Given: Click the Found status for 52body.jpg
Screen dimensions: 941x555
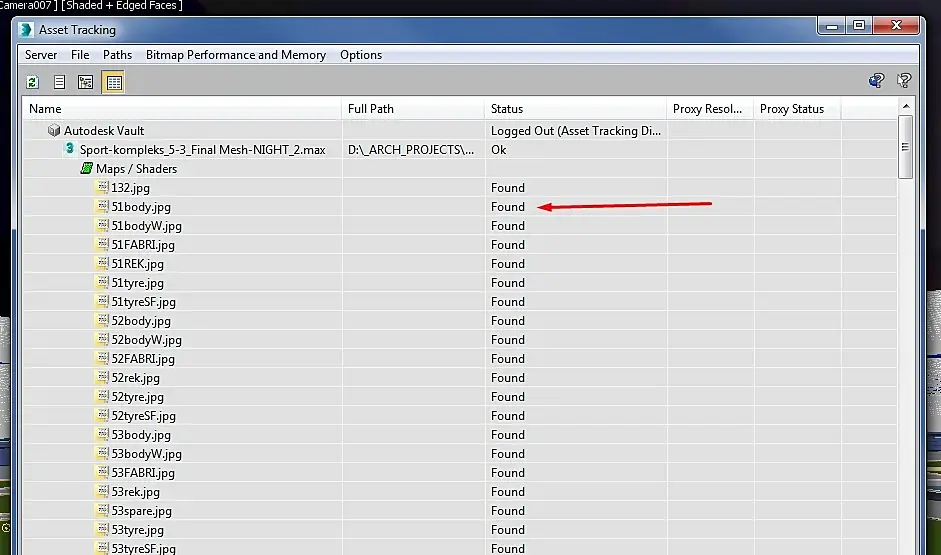Looking at the screenshot, I should coord(508,321).
